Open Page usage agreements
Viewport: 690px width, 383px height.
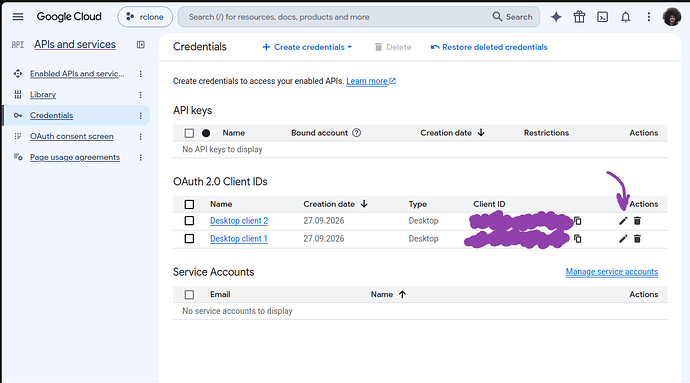(x=75, y=157)
